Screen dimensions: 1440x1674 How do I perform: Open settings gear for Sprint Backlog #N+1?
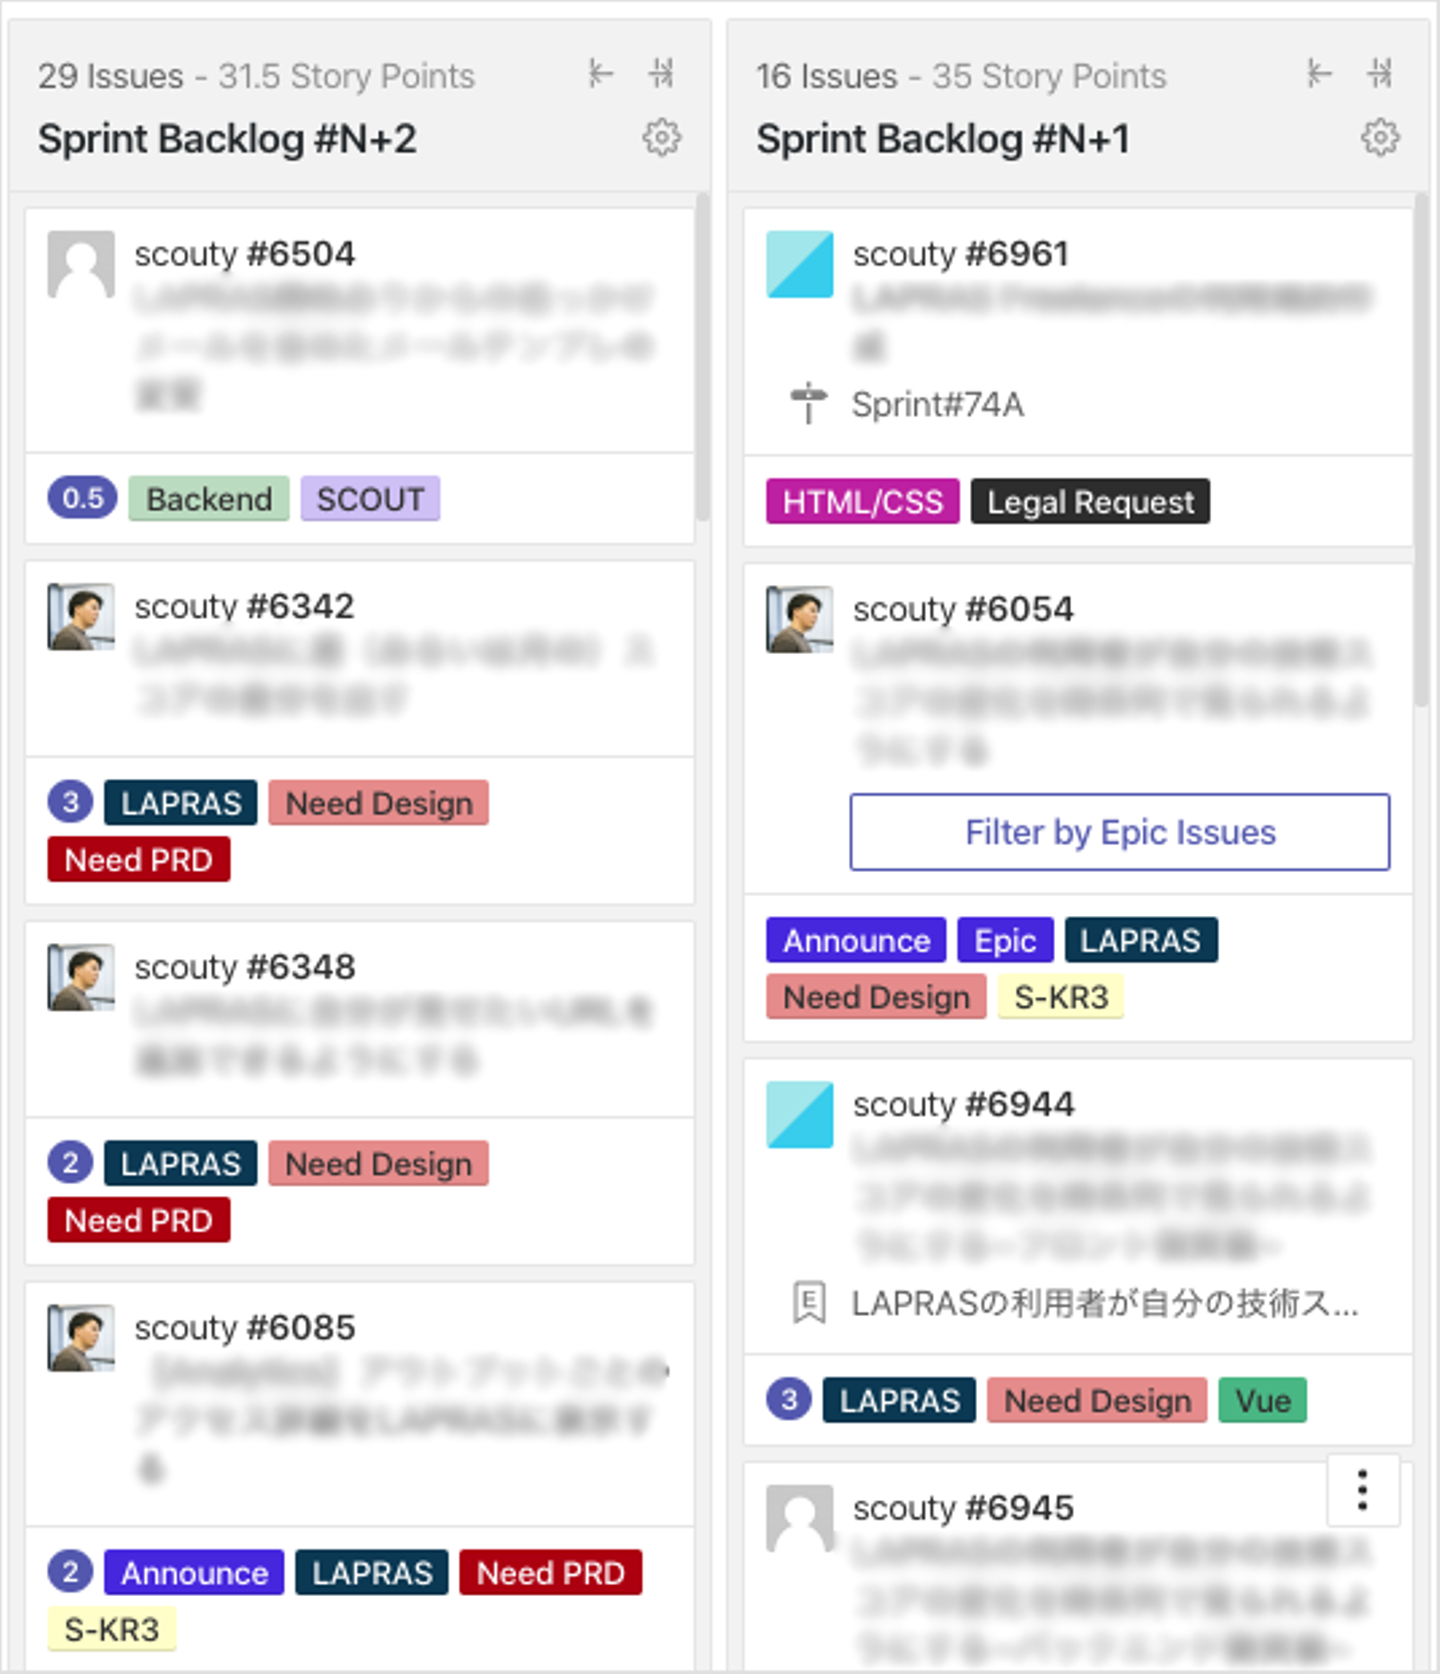(x=1380, y=138)
